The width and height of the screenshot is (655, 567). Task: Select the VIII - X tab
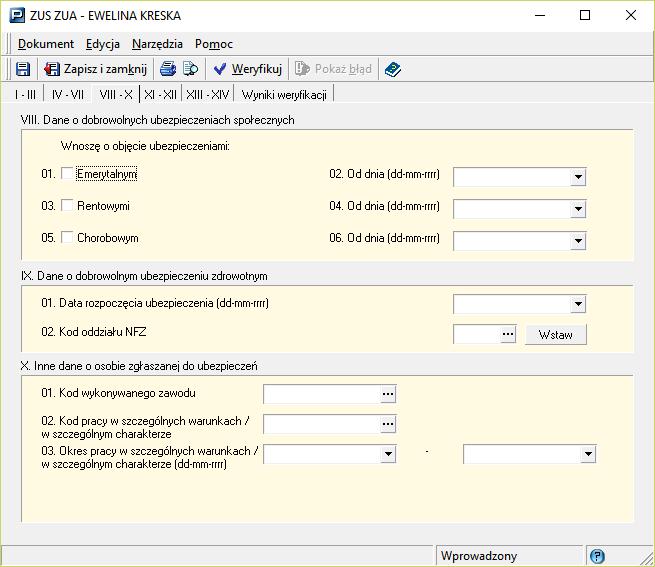[116, 95]
